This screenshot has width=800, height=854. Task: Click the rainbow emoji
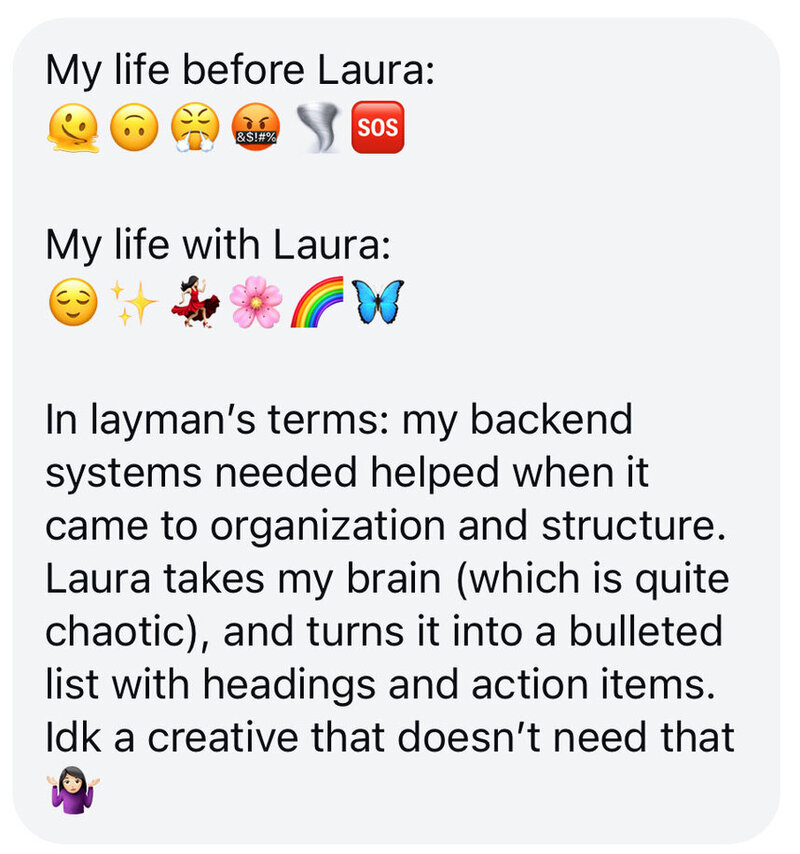pos(317,302)
